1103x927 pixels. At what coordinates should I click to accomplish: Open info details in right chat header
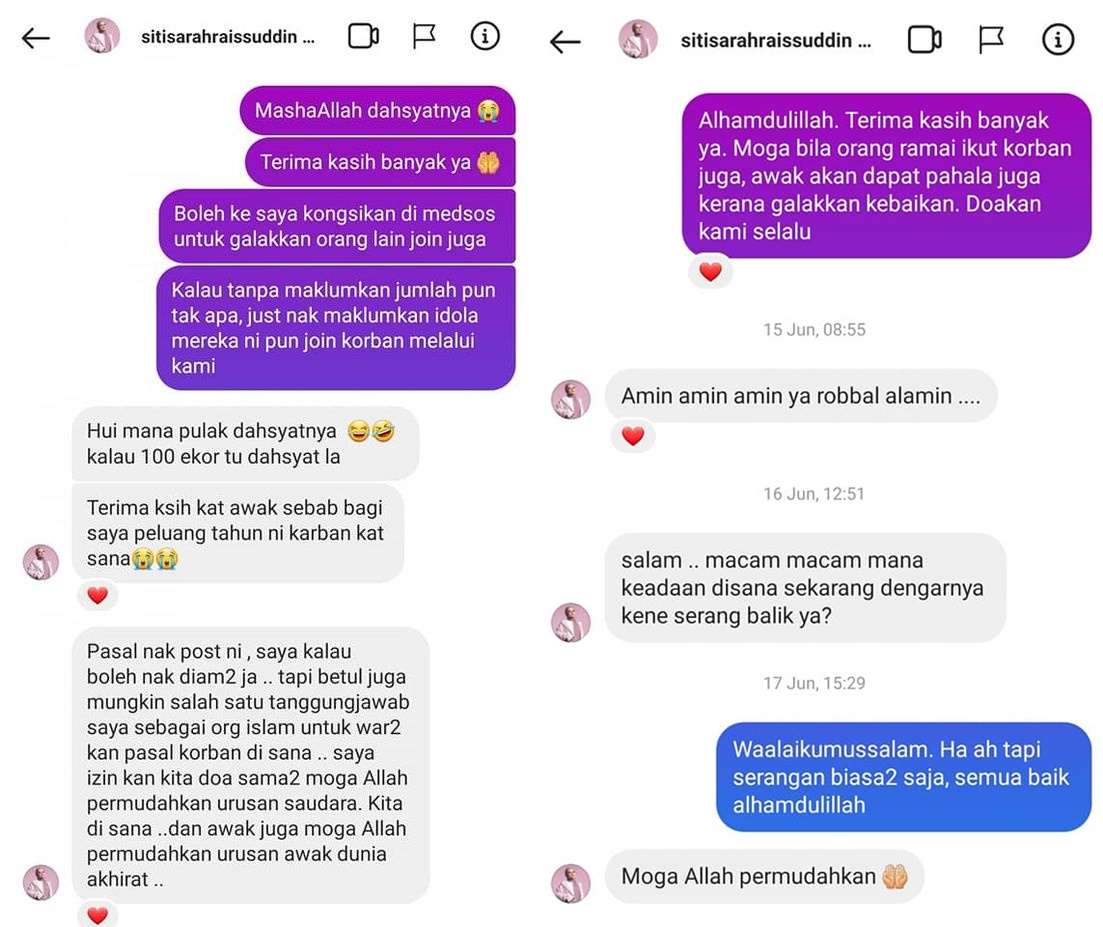click(x=1057, y=39)
